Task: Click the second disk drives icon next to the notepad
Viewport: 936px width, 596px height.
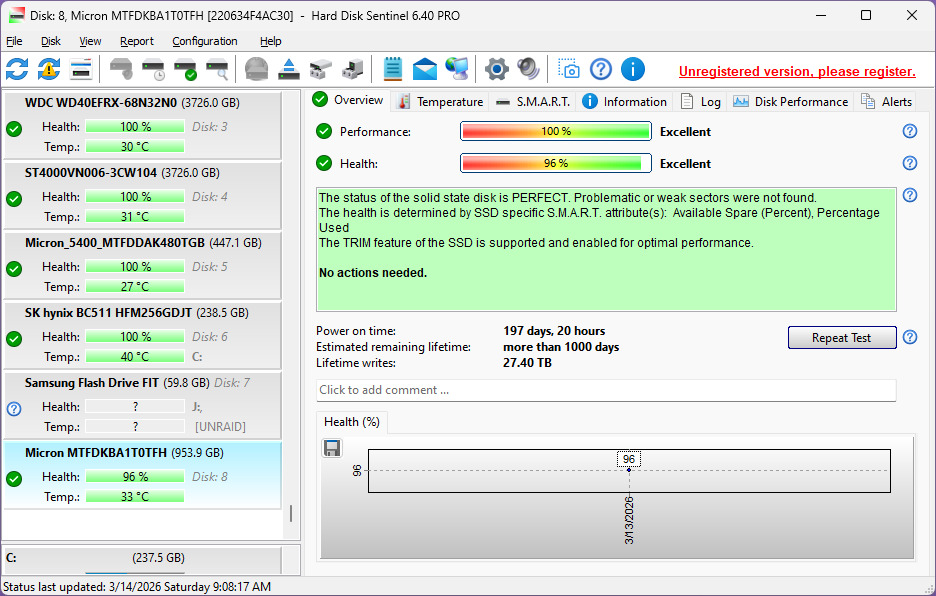Action: pyautogui.click(x=353, y=69)
